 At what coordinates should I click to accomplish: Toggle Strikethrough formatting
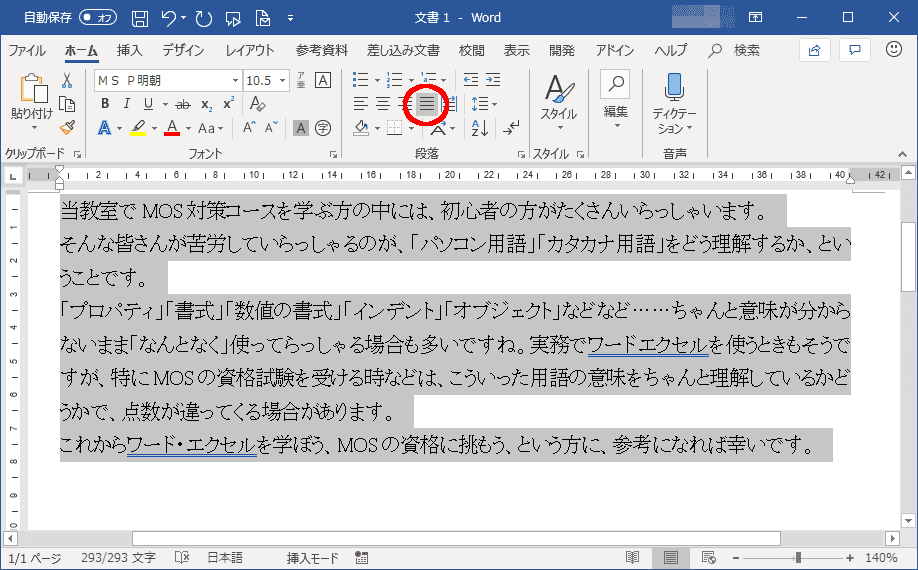click(x=183, y=104)
